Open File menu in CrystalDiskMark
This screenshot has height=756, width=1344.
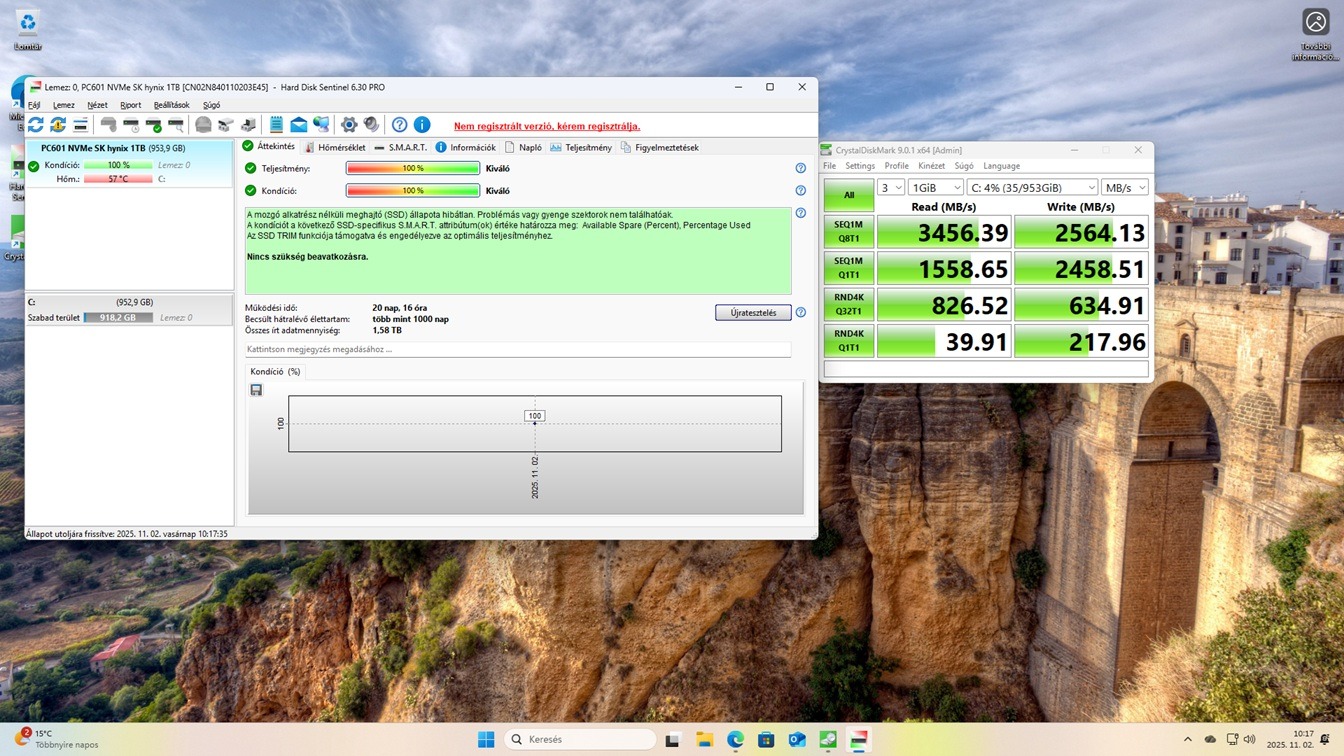point(829,166)
